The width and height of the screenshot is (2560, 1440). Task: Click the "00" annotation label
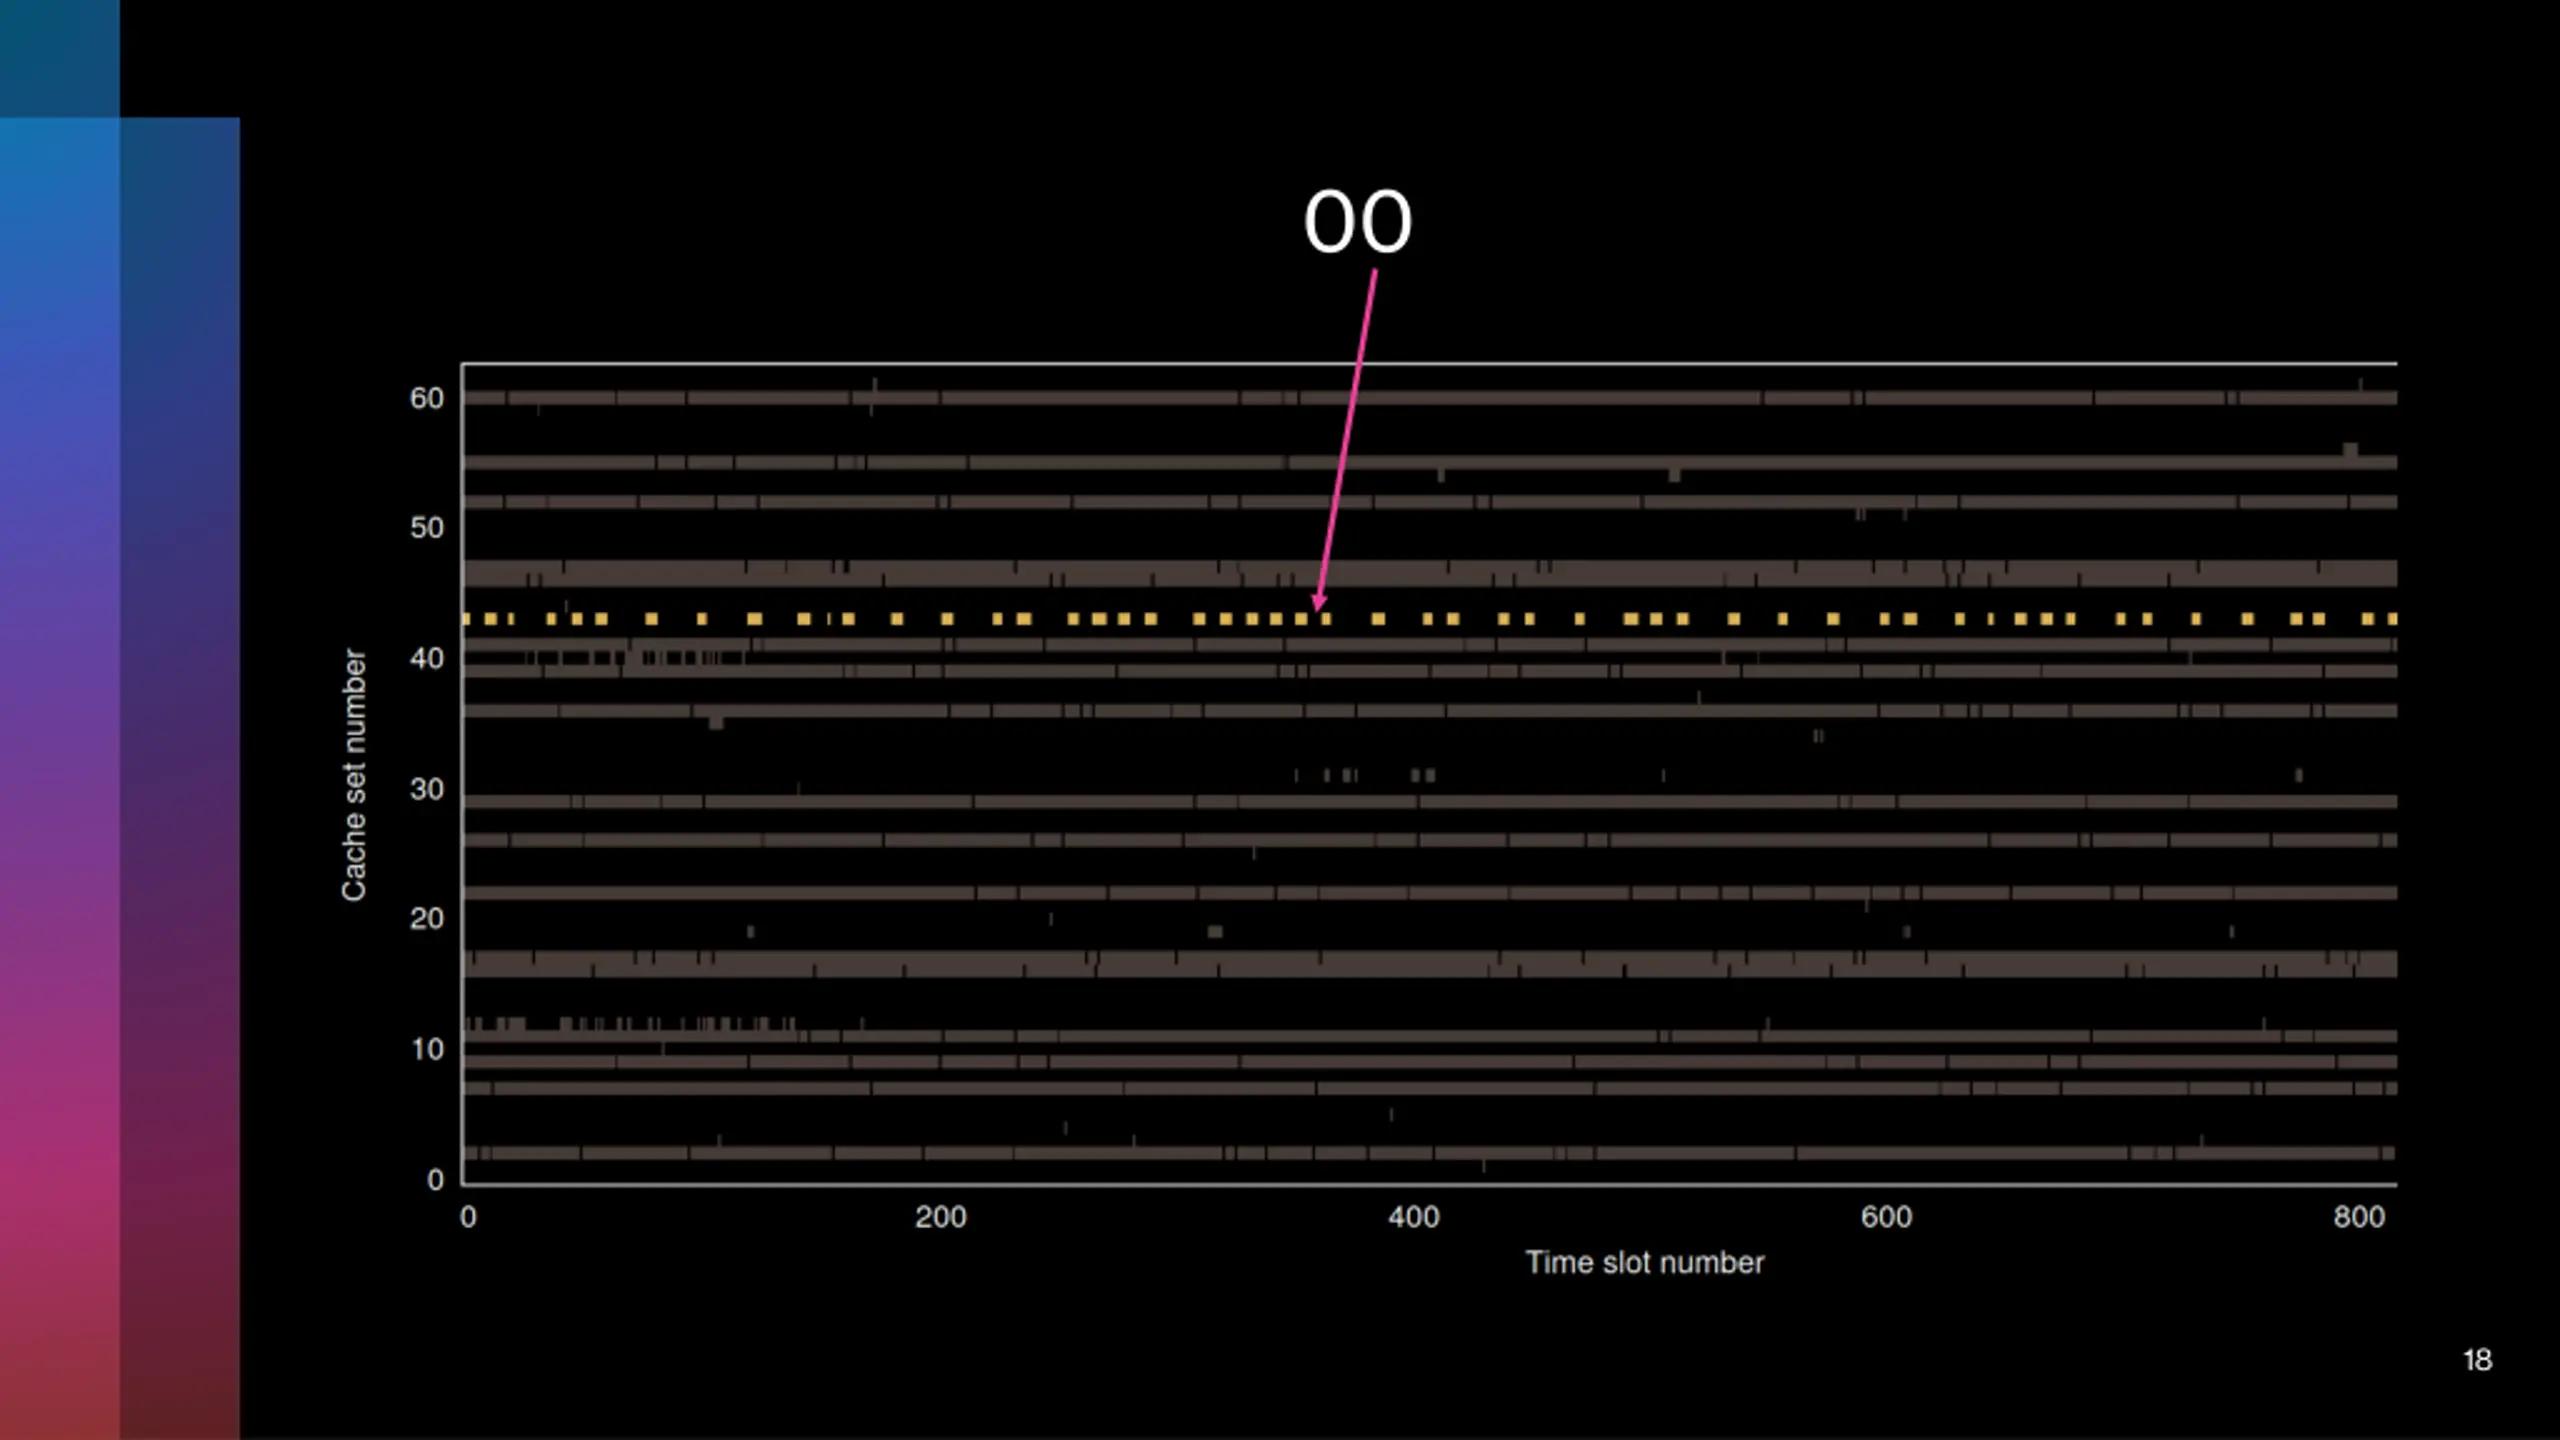[x=1357, y=222]
